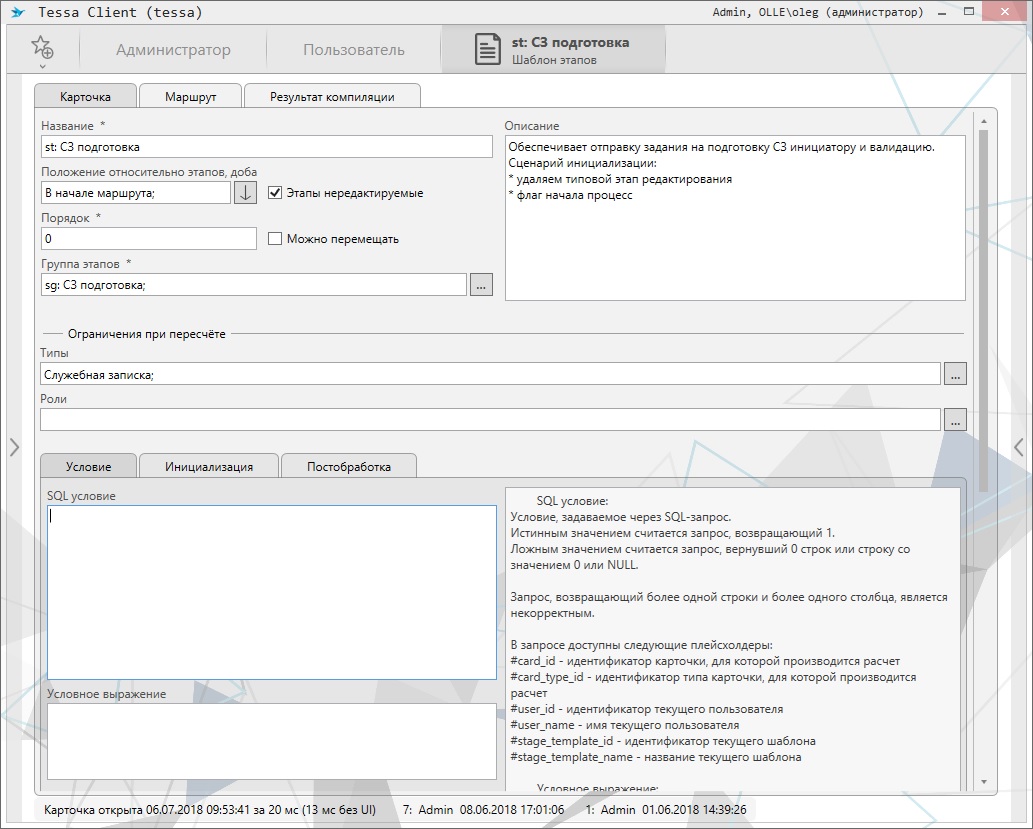Open the Типы selection ellipsis button
The height and width of the screenshot is (829, 1033).
tap(955, 374)
